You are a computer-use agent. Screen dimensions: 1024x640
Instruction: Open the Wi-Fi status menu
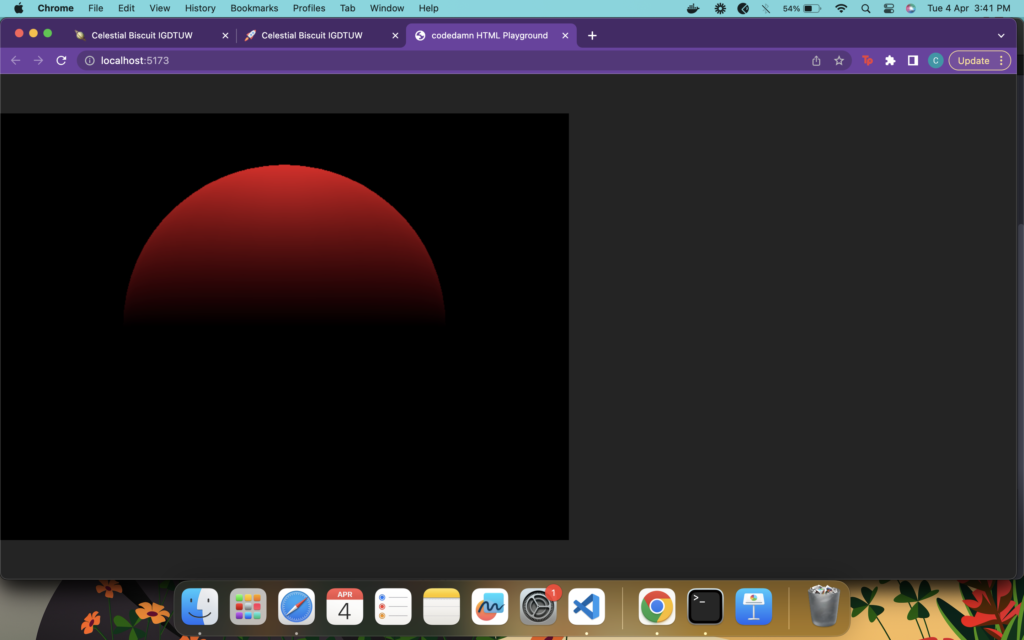click(x=841, y=8)
